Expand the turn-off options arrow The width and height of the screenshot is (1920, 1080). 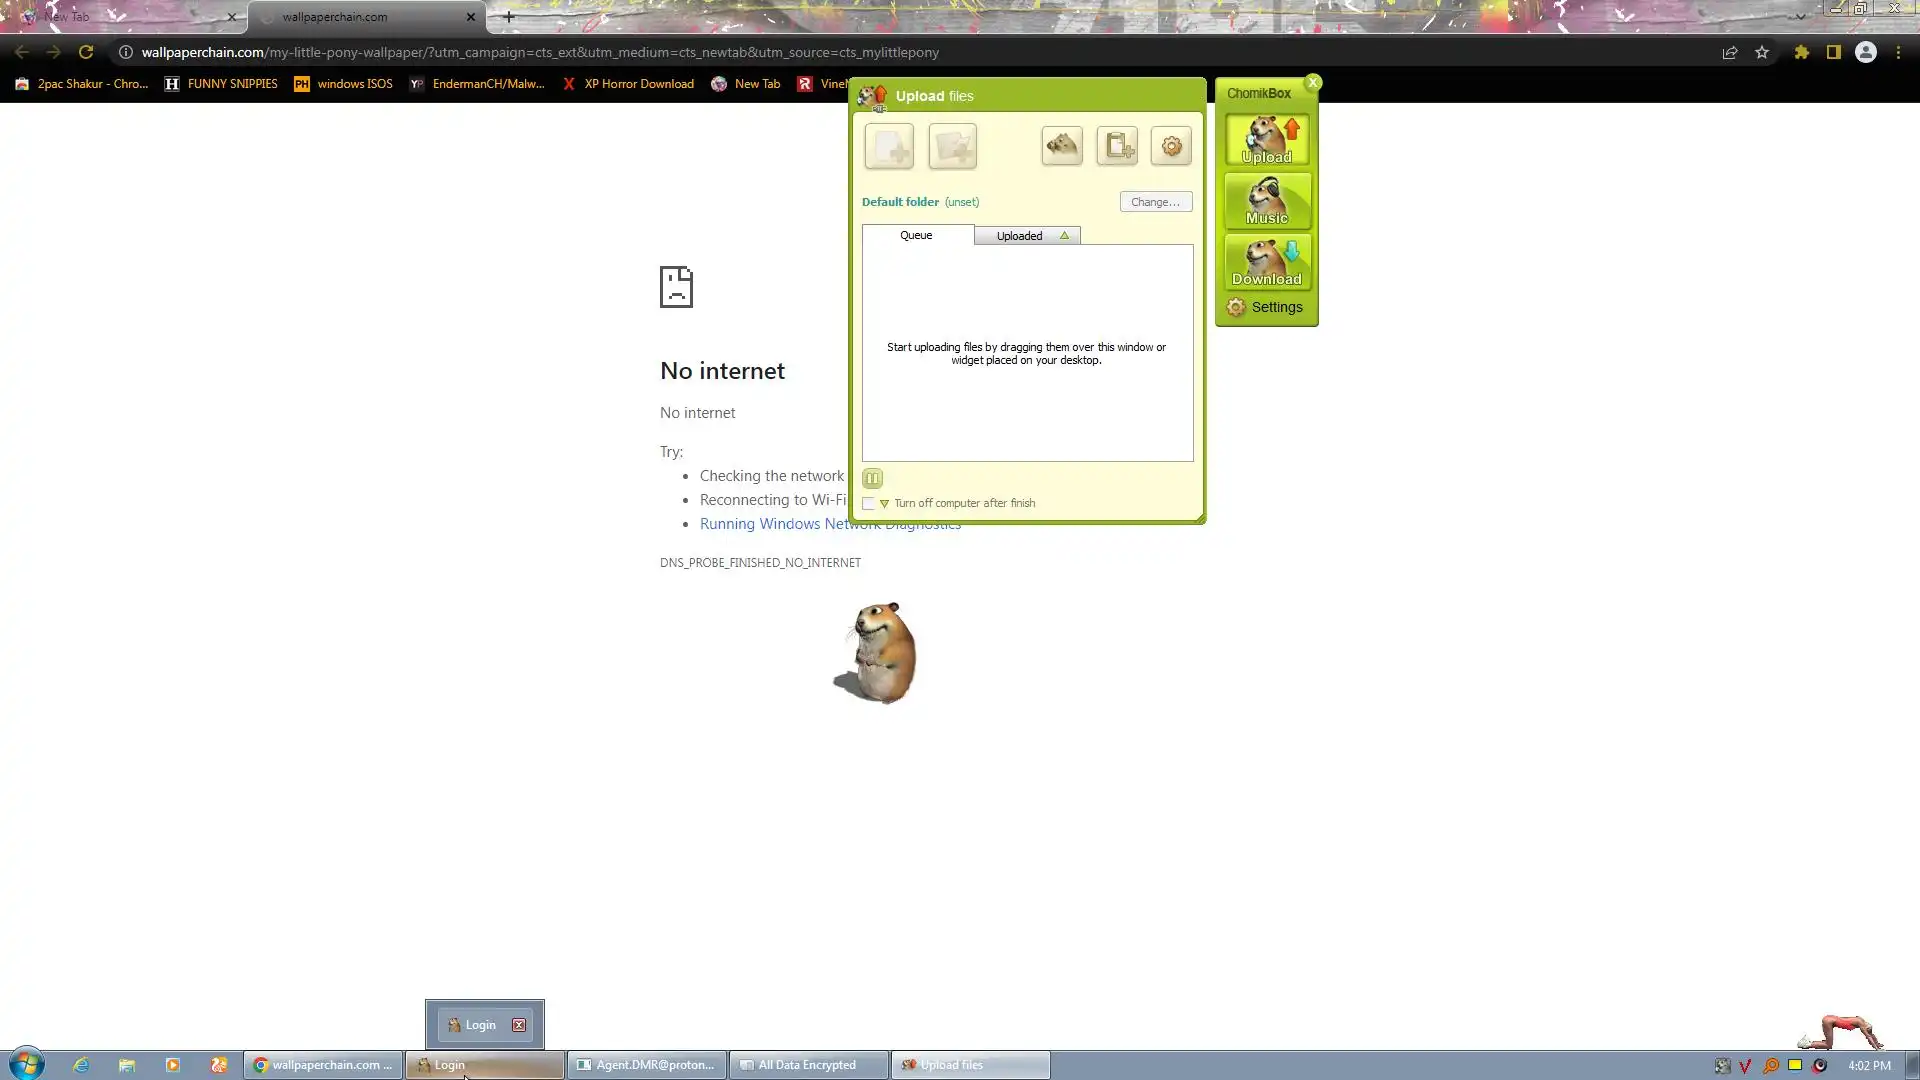[x=884, y=503]
